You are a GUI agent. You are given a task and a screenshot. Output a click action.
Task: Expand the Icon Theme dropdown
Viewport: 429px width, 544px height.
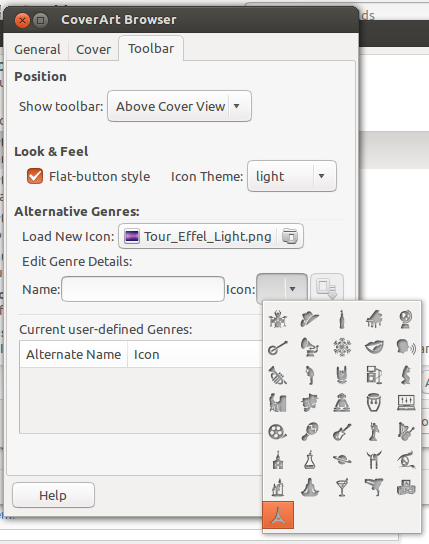point(292,176)
